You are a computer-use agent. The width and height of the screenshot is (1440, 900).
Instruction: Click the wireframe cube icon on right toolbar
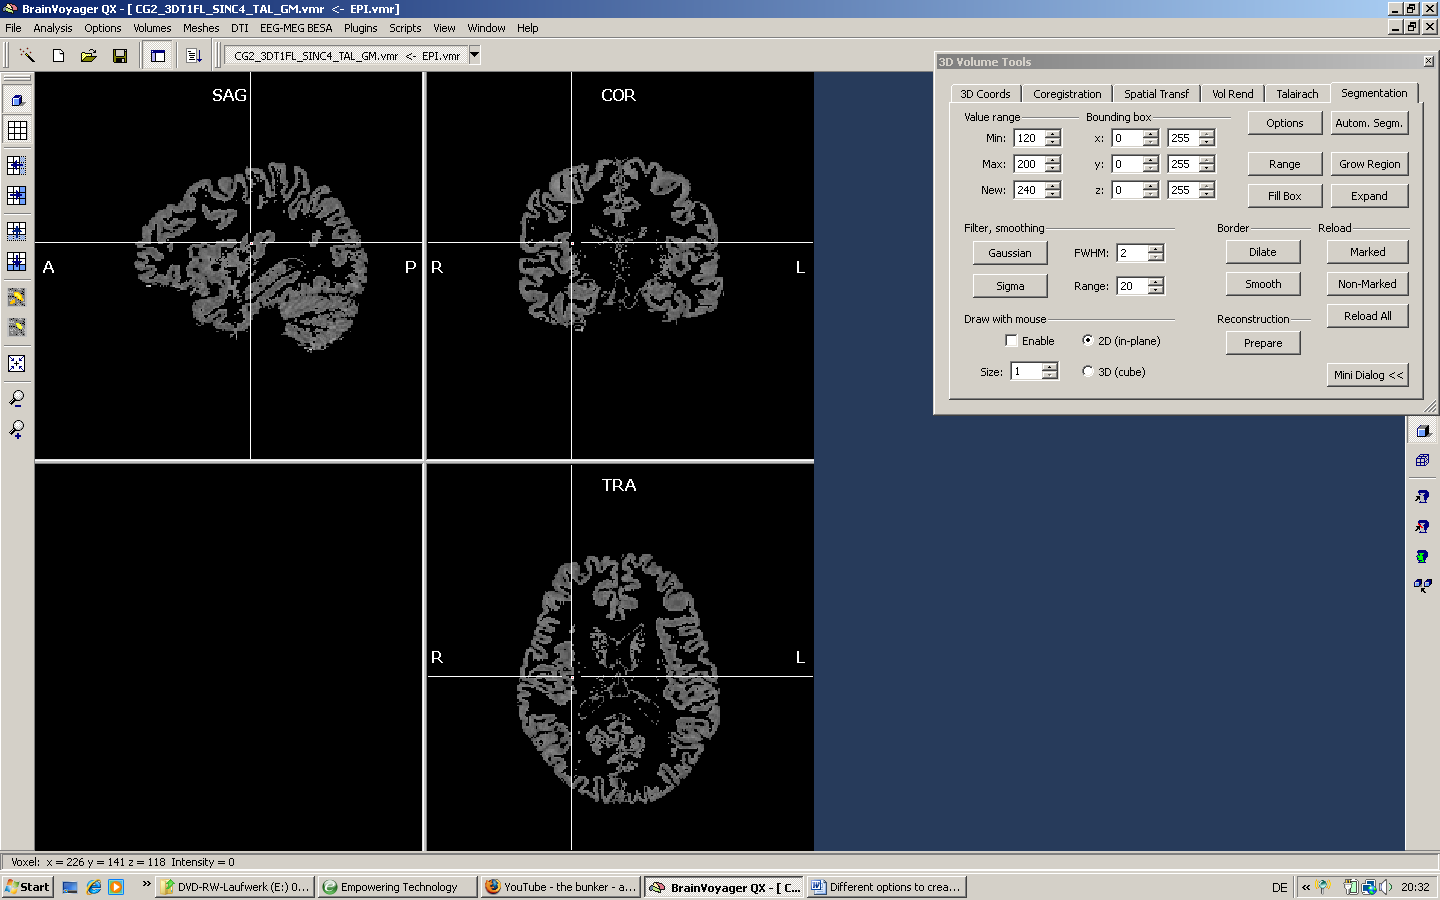[1422, 460]
